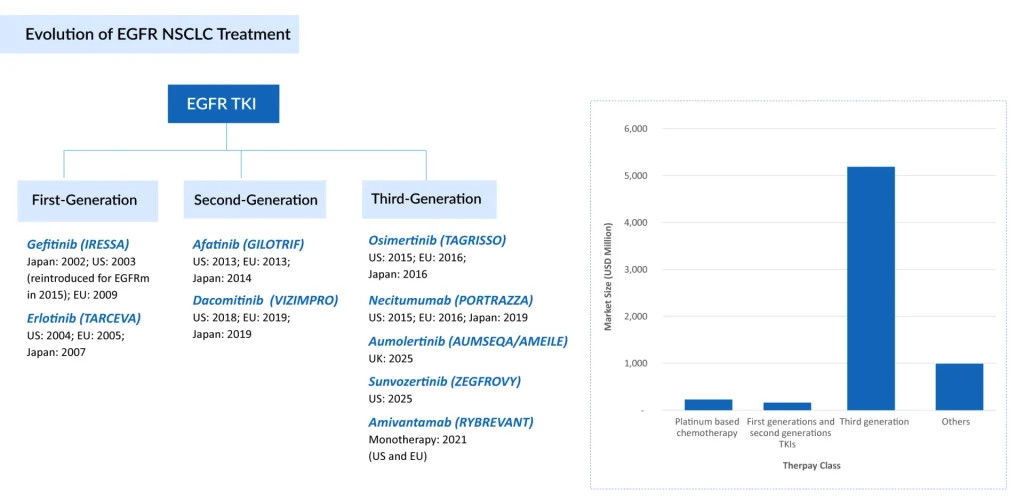Click Sunvozertinib (ZEGFROVY) drug name
1024x500 pixels.
tap(445, 382)
